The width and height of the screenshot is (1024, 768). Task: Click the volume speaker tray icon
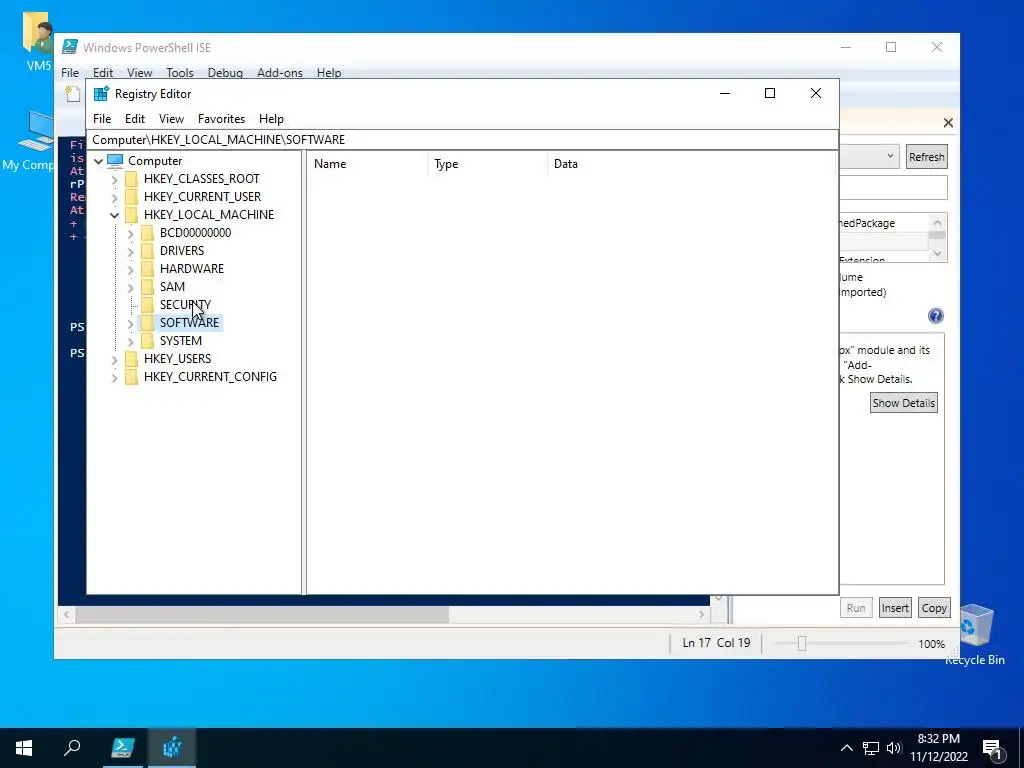tap(893, 748)
